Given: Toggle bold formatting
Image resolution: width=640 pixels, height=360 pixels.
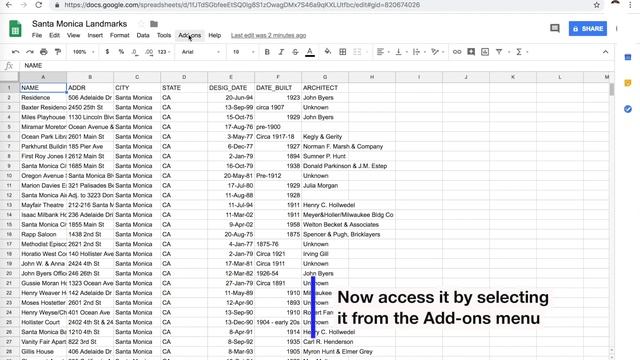Looking at the screenshot, I should tap(267, 52).
